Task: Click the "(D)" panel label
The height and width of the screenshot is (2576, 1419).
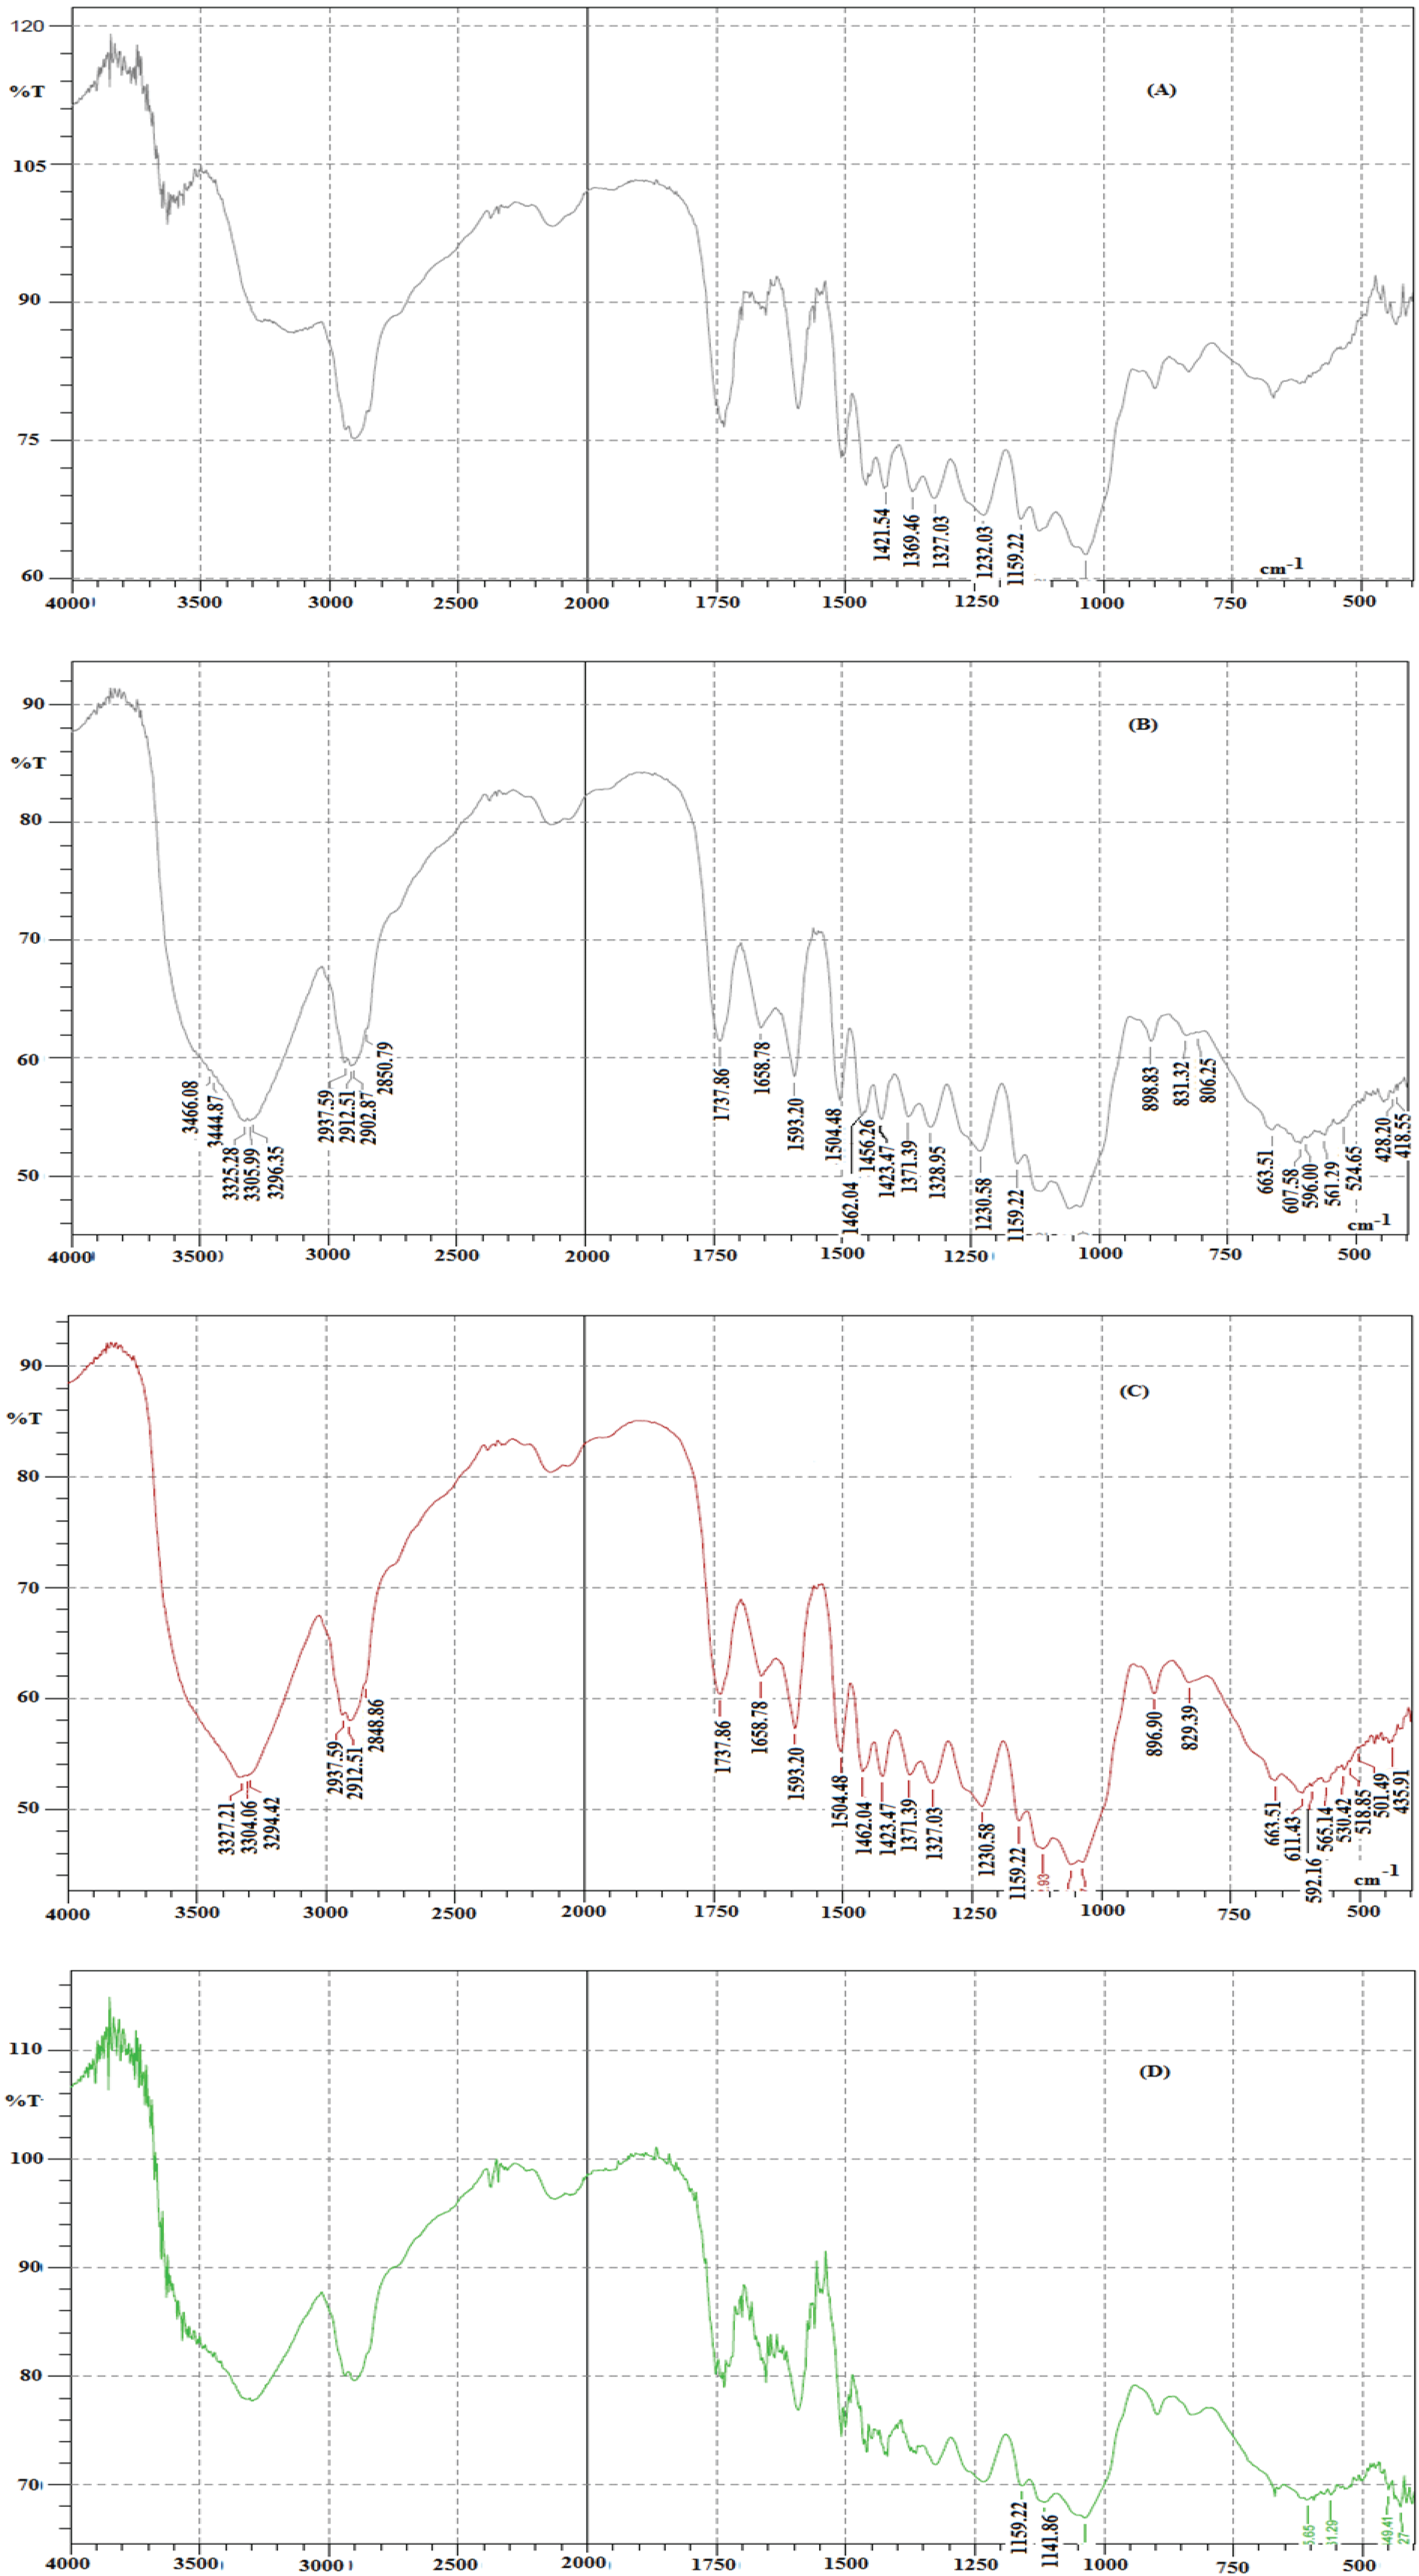Action: pyautogui.click(x=1154, y=2071)
